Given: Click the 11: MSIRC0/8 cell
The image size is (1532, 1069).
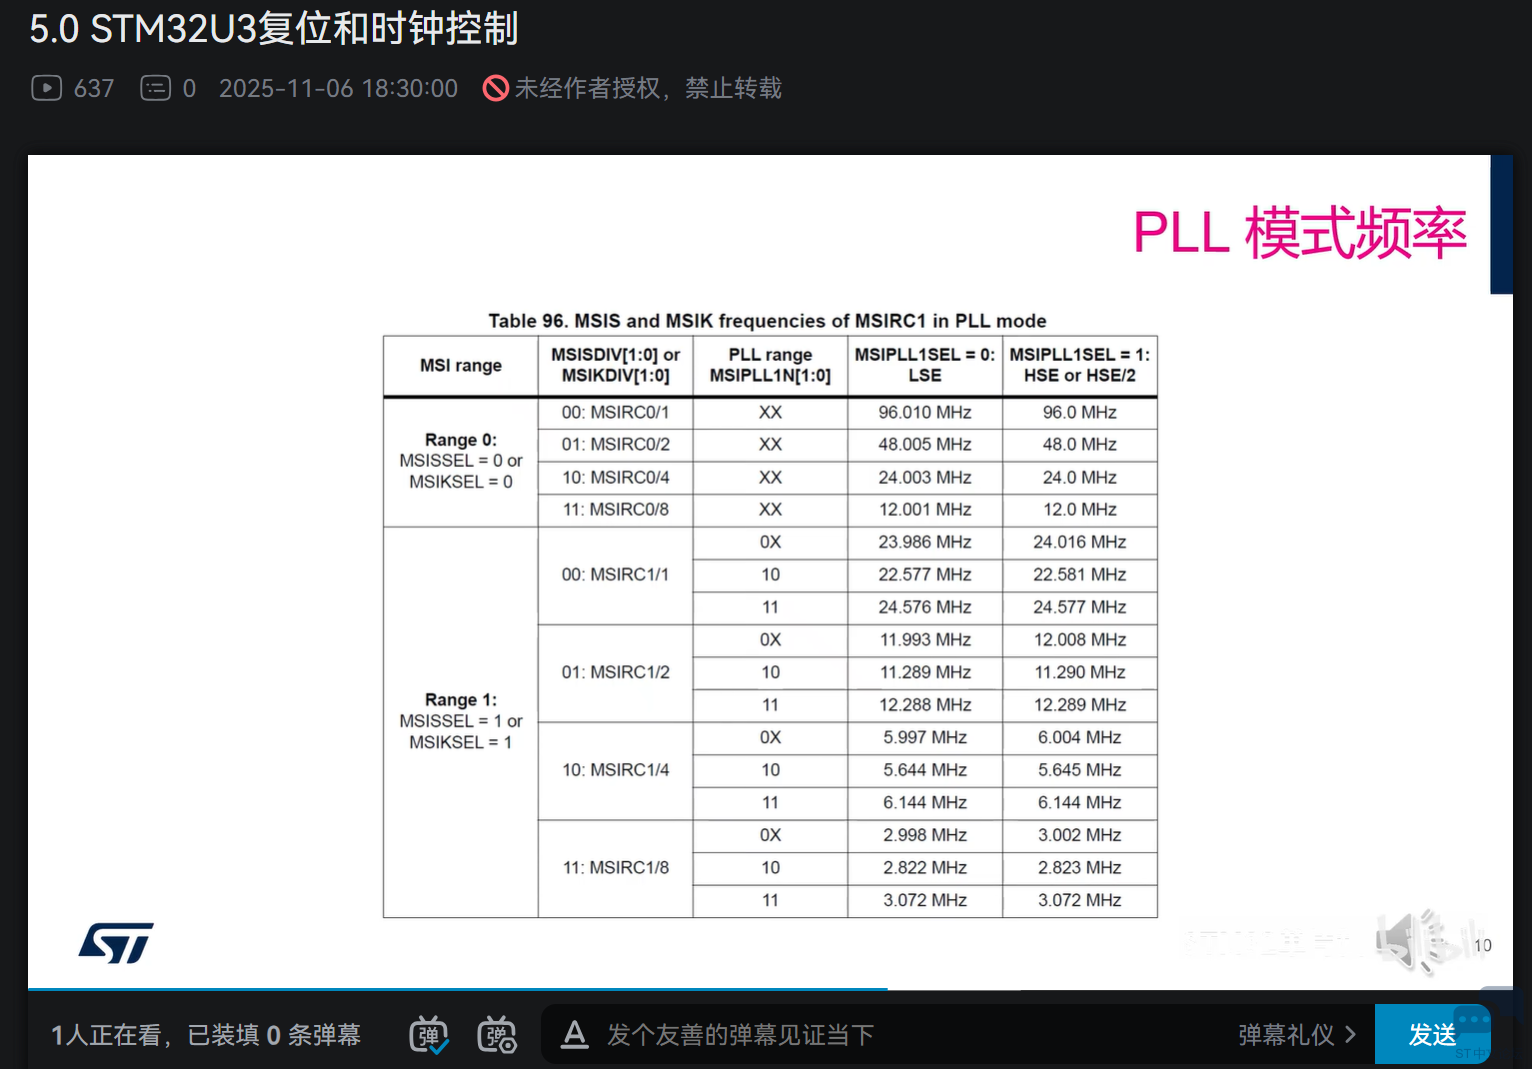Looking at the screenshot, I should coord(616,510).
